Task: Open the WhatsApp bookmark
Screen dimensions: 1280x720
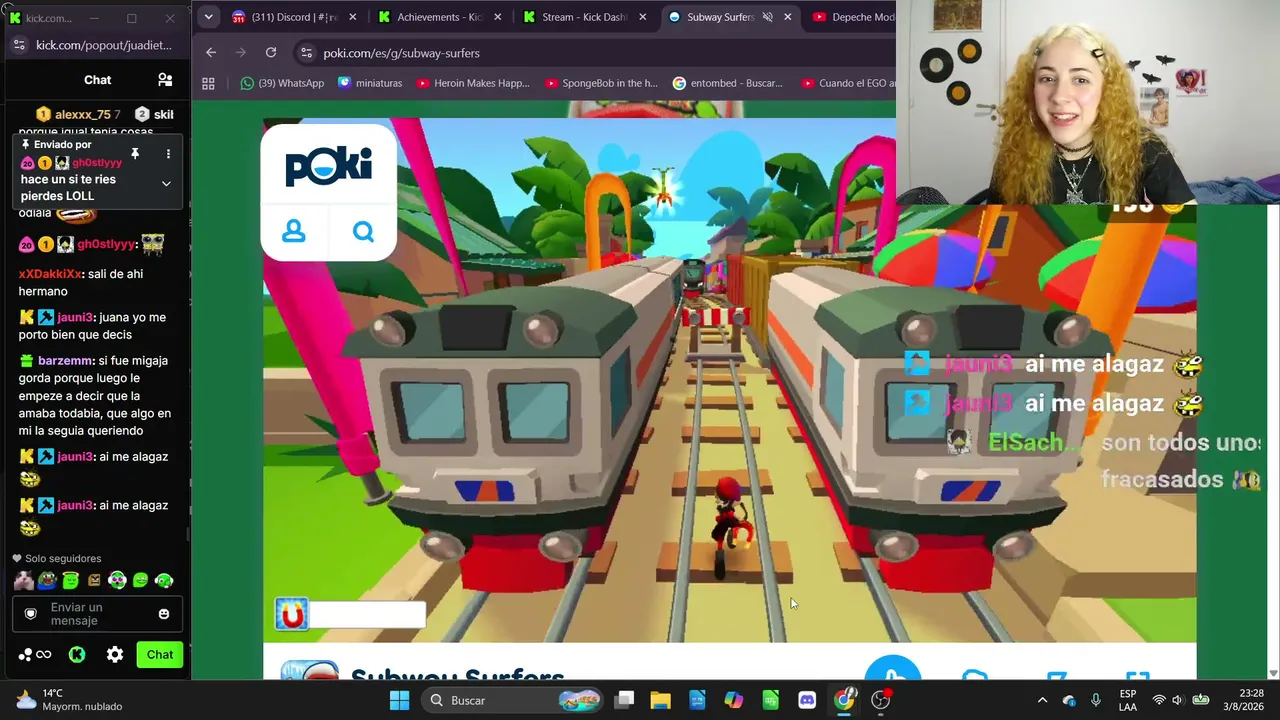Action: coord(282,83)
